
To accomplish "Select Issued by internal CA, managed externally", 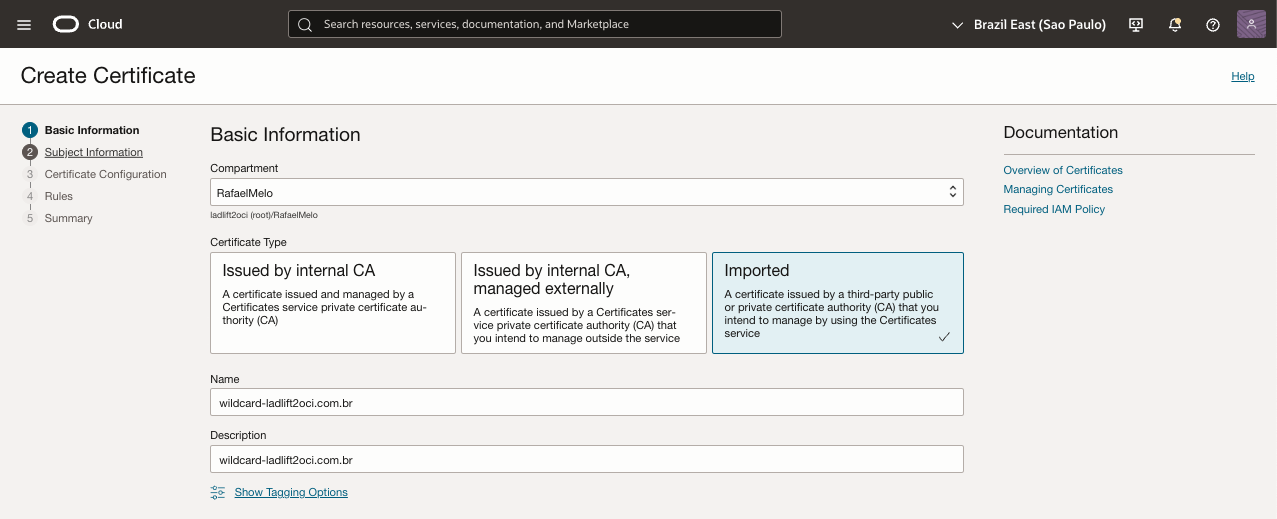I will point(583,302).
